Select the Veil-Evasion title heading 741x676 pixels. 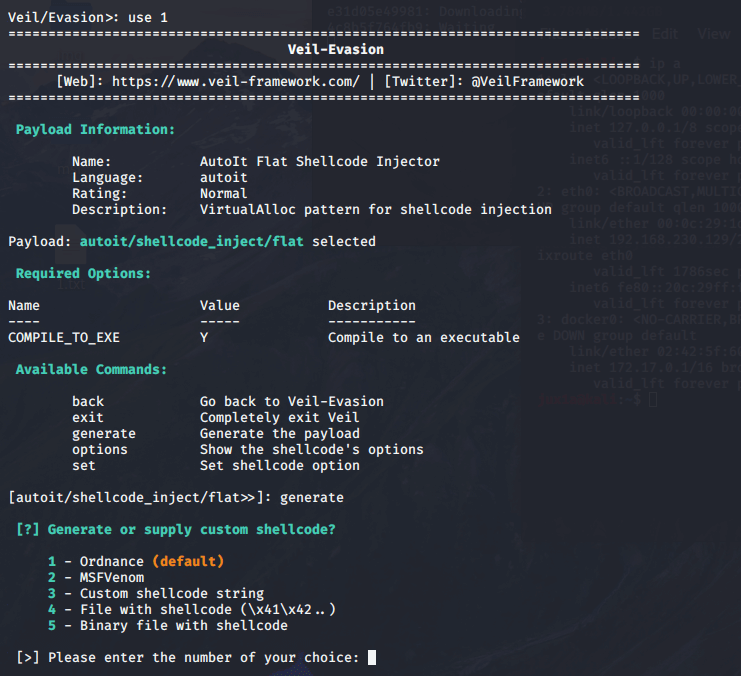336,50
